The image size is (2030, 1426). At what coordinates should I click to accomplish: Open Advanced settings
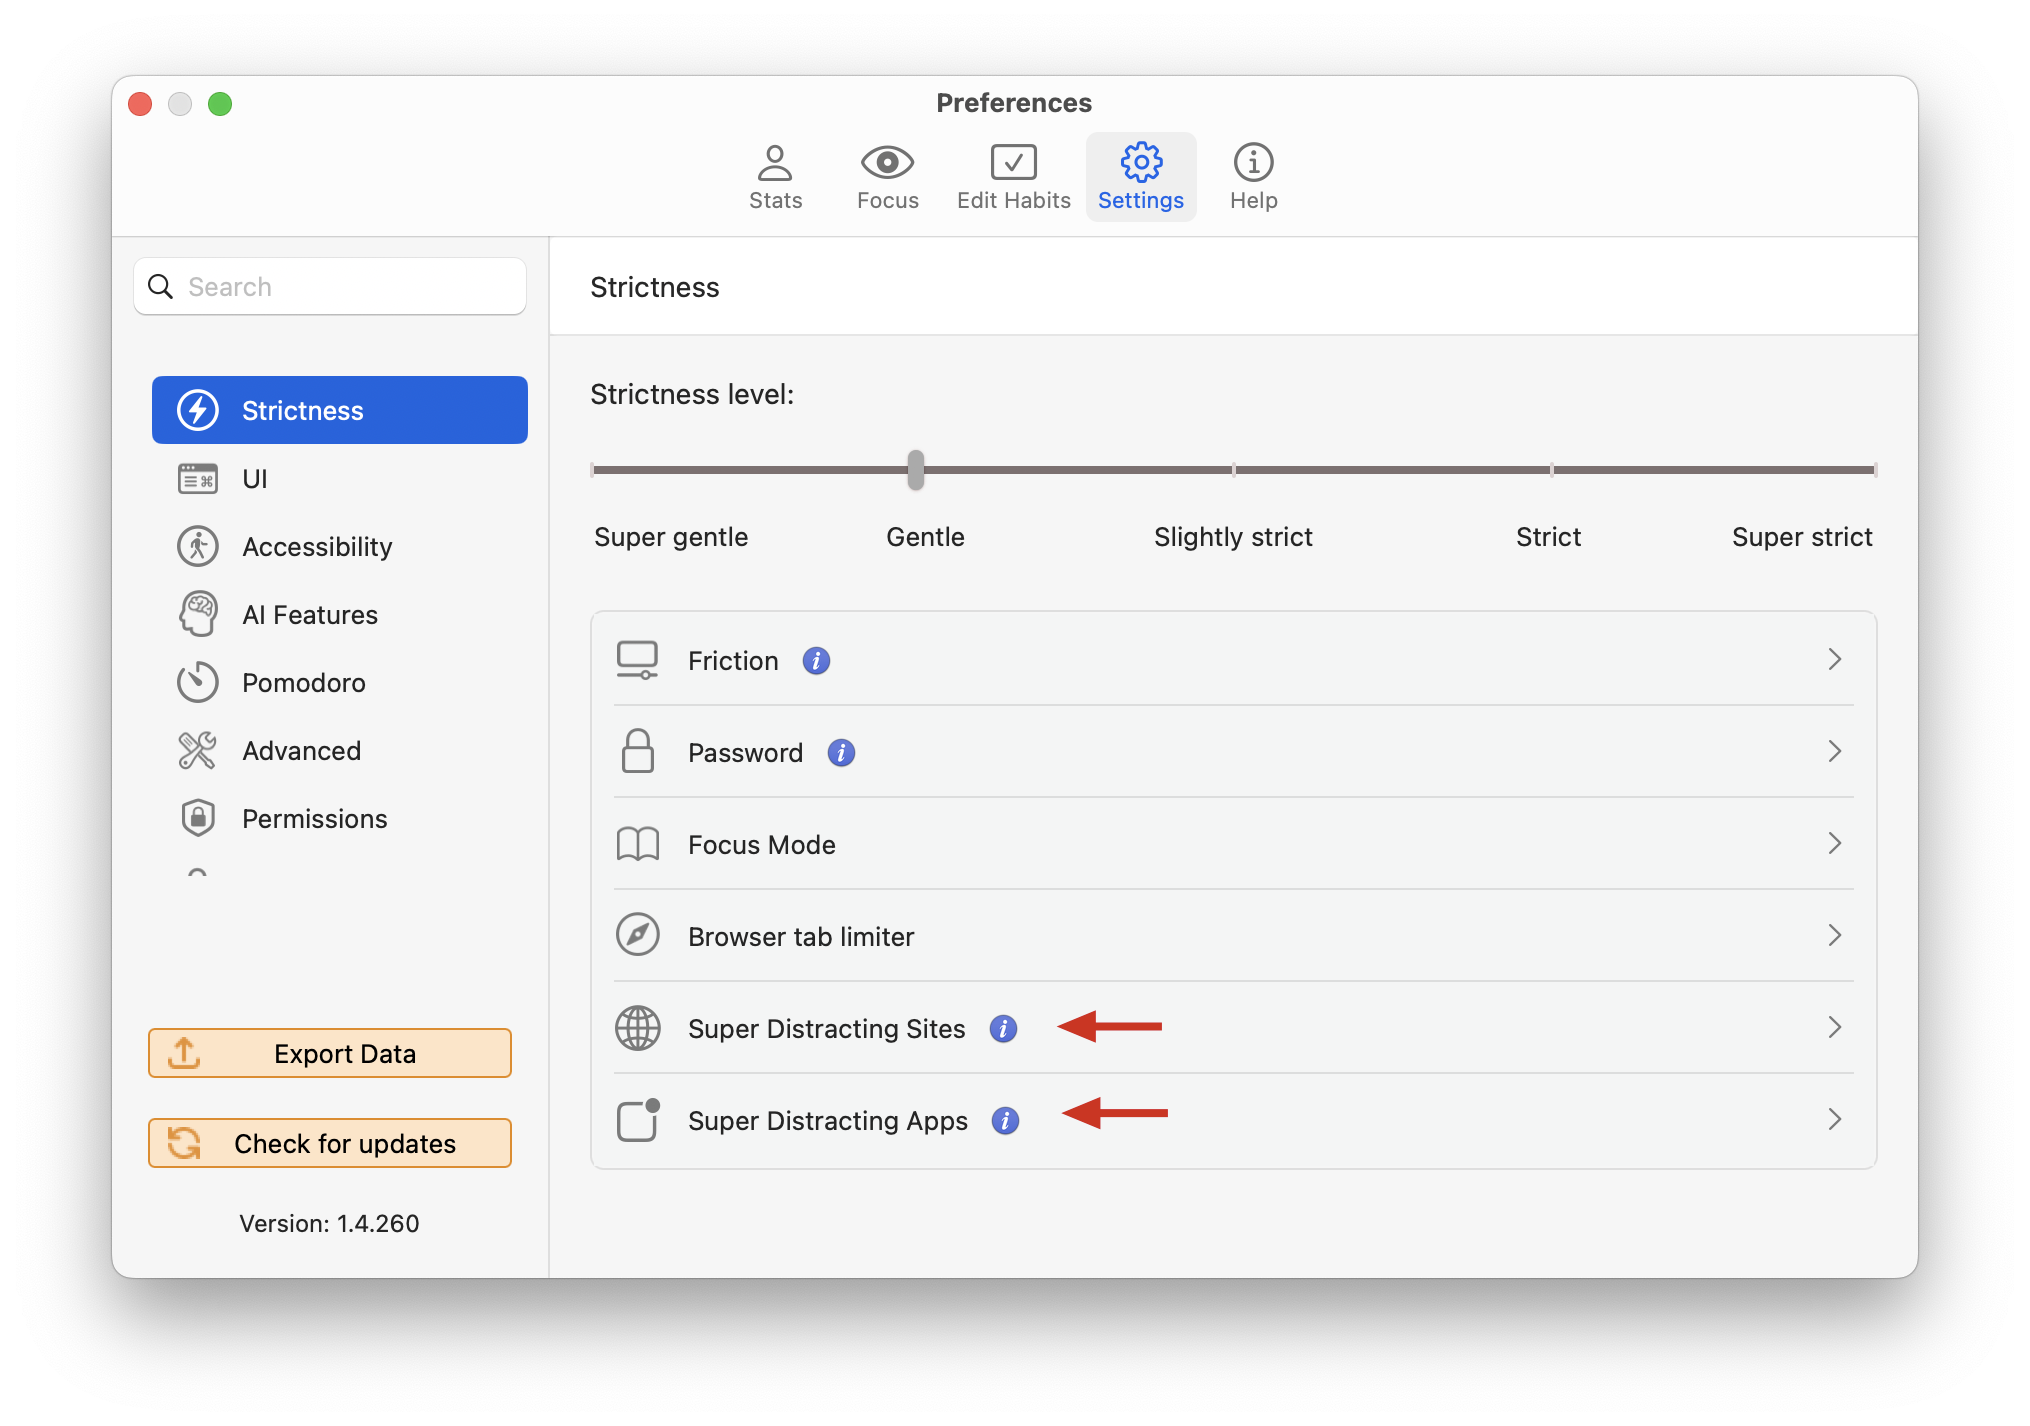click(x=340, y=751)
